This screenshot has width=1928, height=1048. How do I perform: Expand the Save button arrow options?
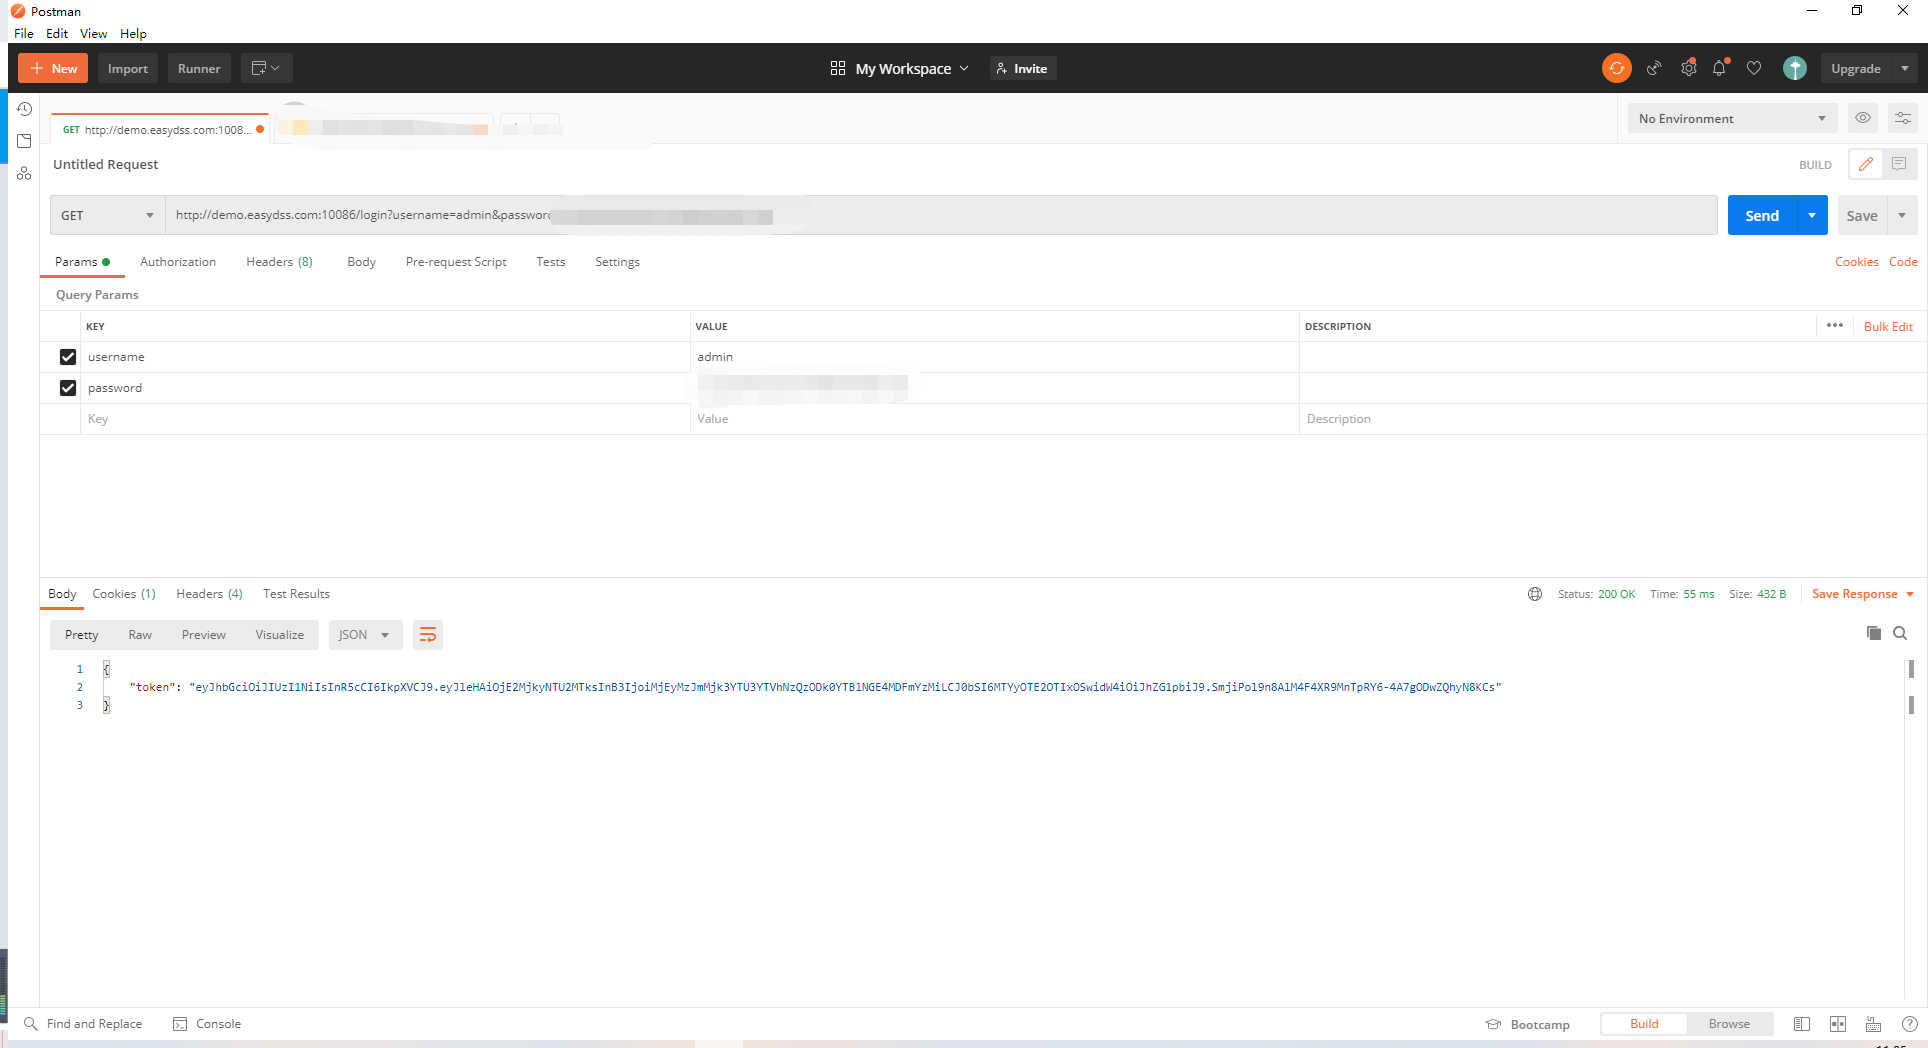tap(1902, 215)
